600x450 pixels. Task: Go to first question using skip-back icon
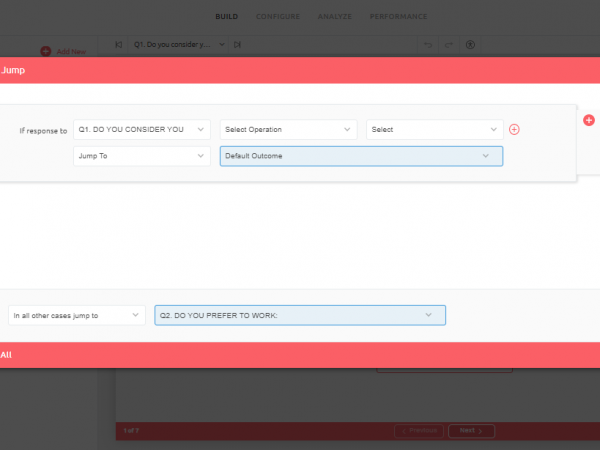[119, 45]
